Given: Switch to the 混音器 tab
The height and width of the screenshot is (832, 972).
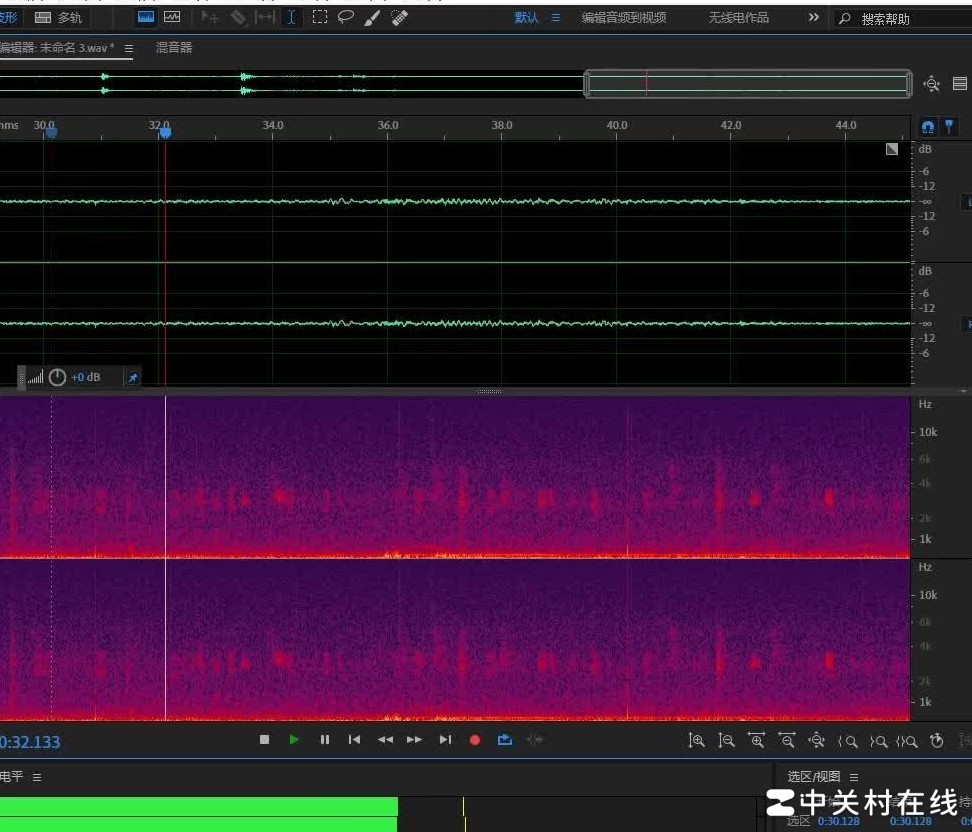Looking at the screenshot, I should click(174, 48).
